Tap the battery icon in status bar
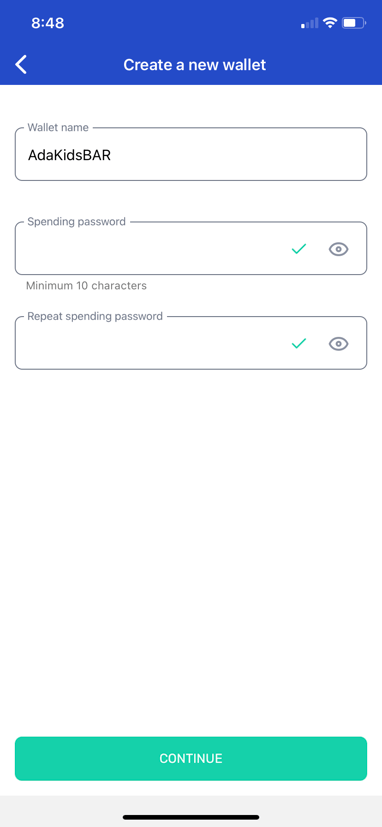 click(354, 23)
